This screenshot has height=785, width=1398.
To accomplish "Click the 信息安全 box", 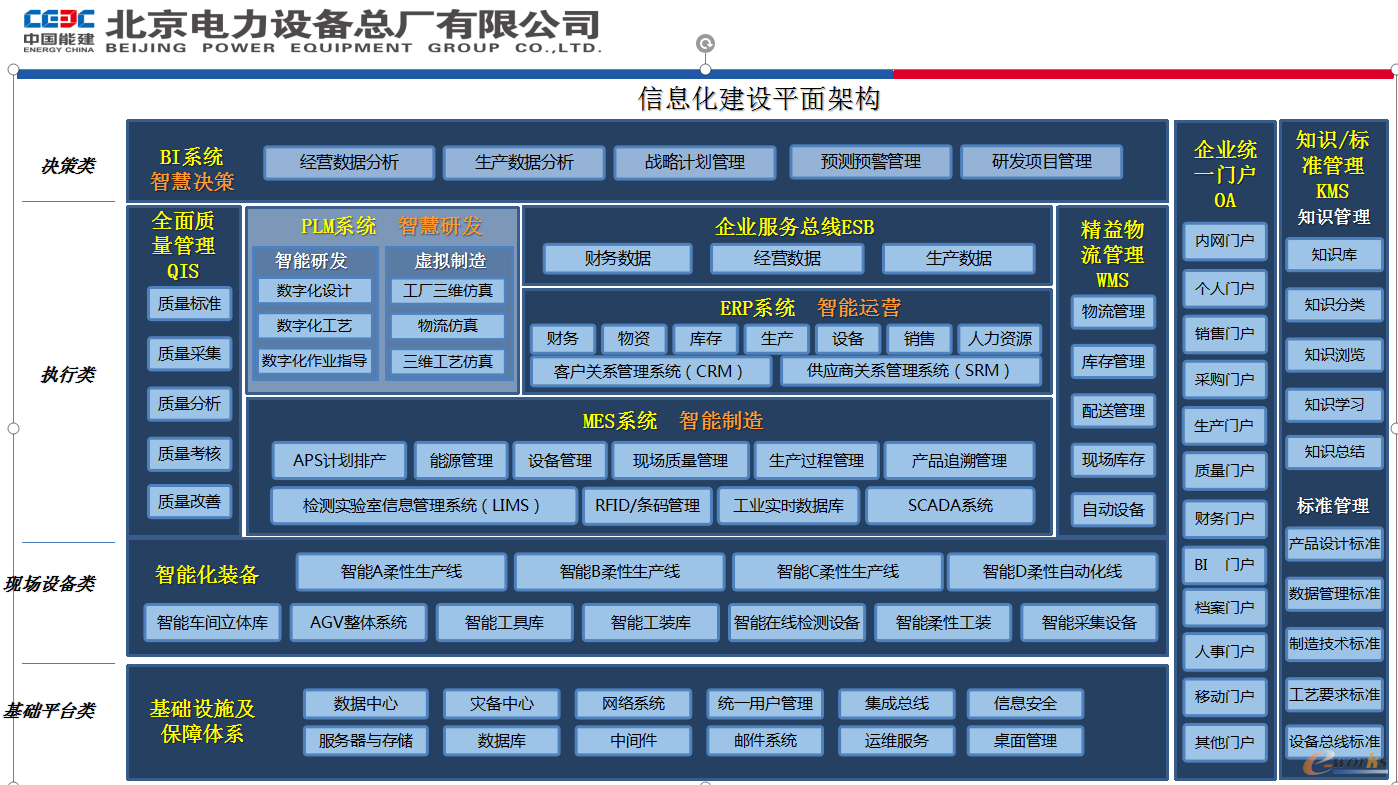I will 1025,704.
